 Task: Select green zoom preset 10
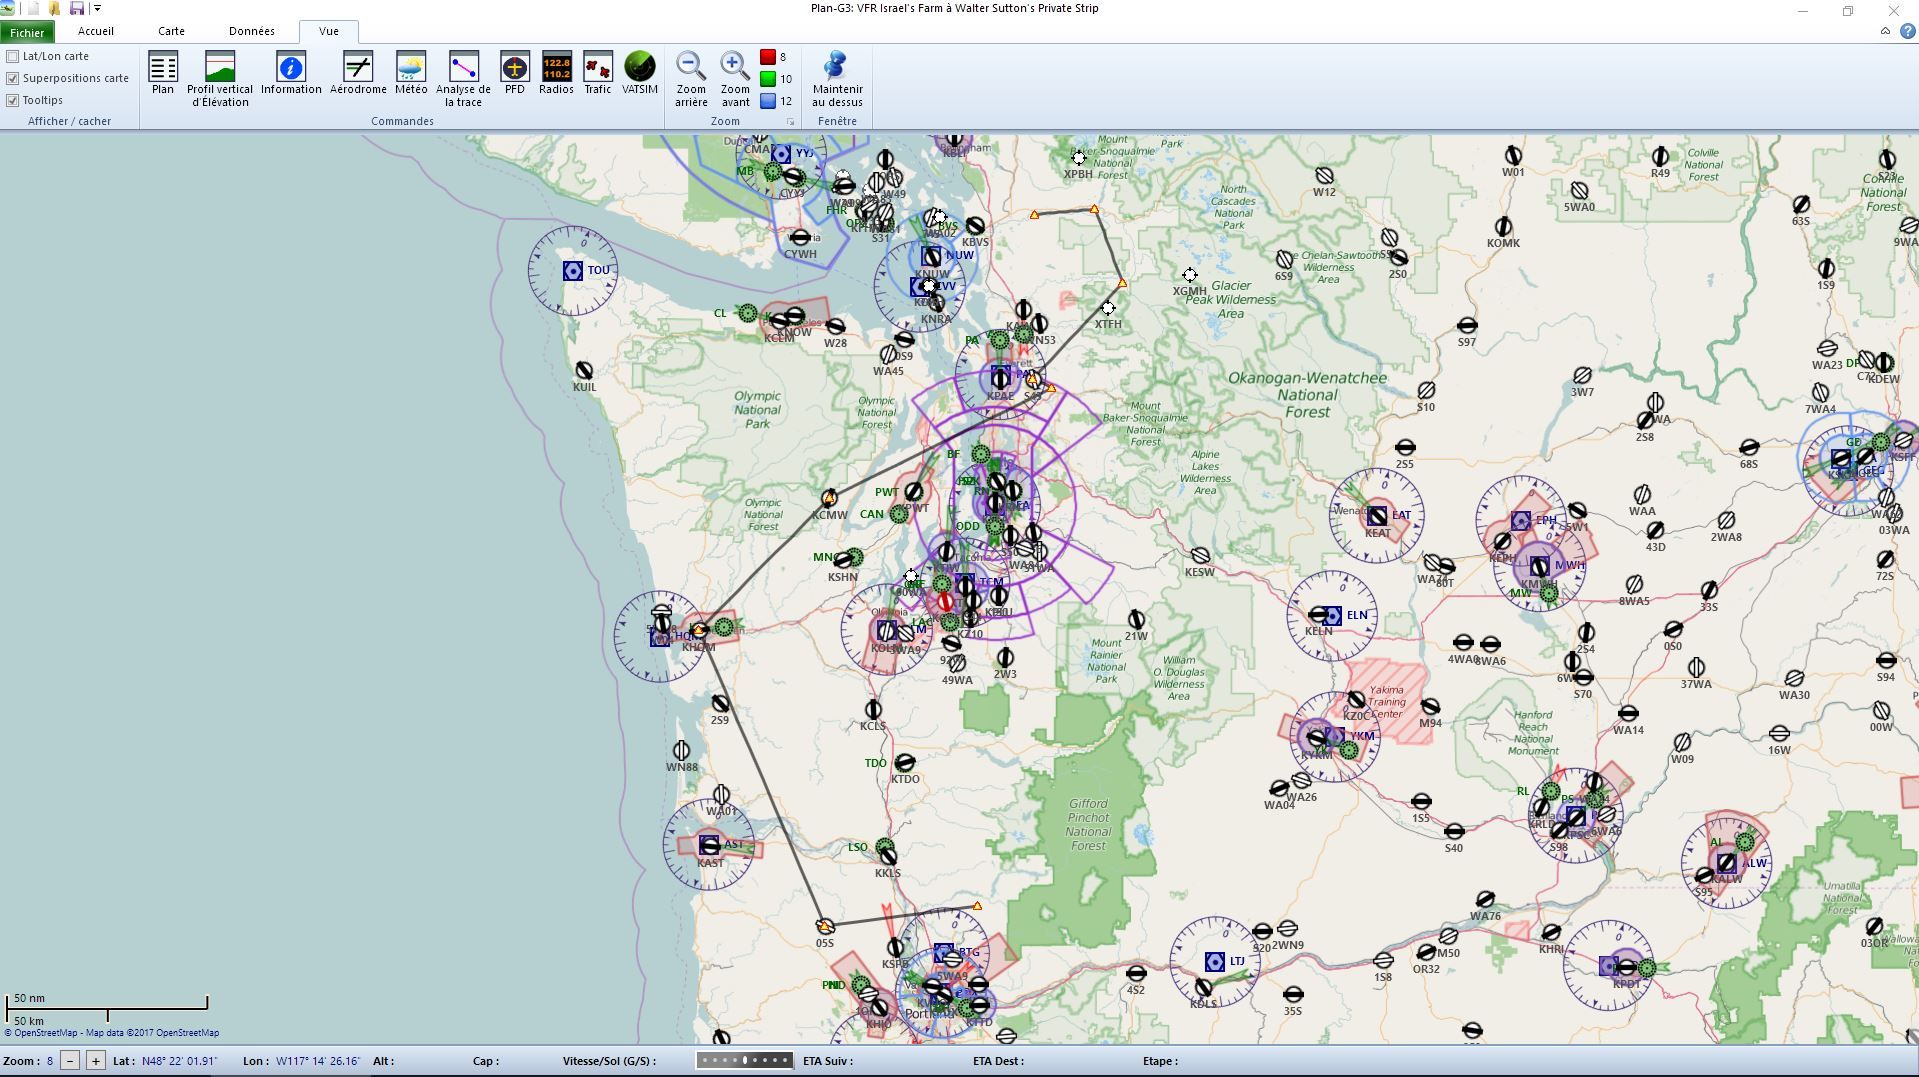click(x=768, y=79)
